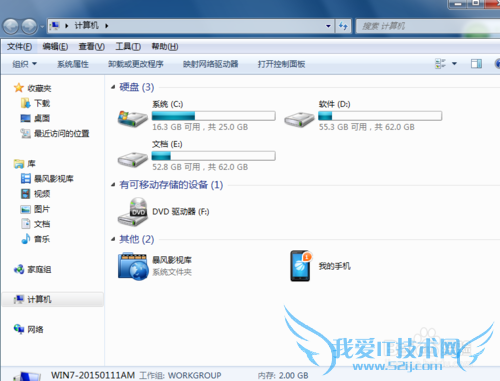Open the 文档 (E:) drive icon

[x=133, y=159]
